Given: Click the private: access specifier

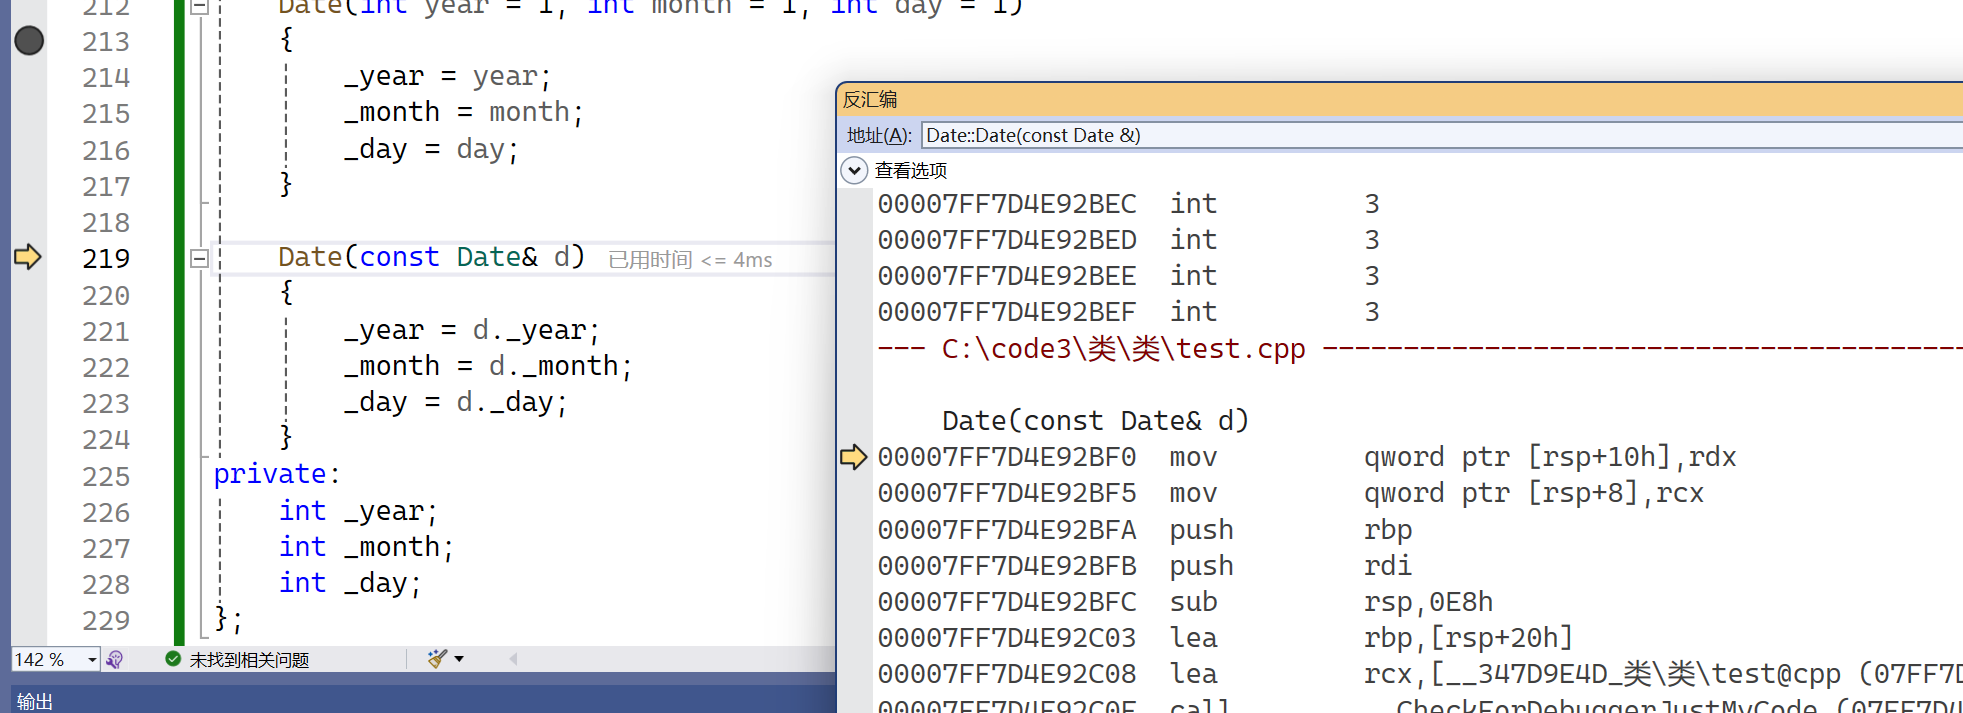Looking at the screenshot, I should [277, 474].
